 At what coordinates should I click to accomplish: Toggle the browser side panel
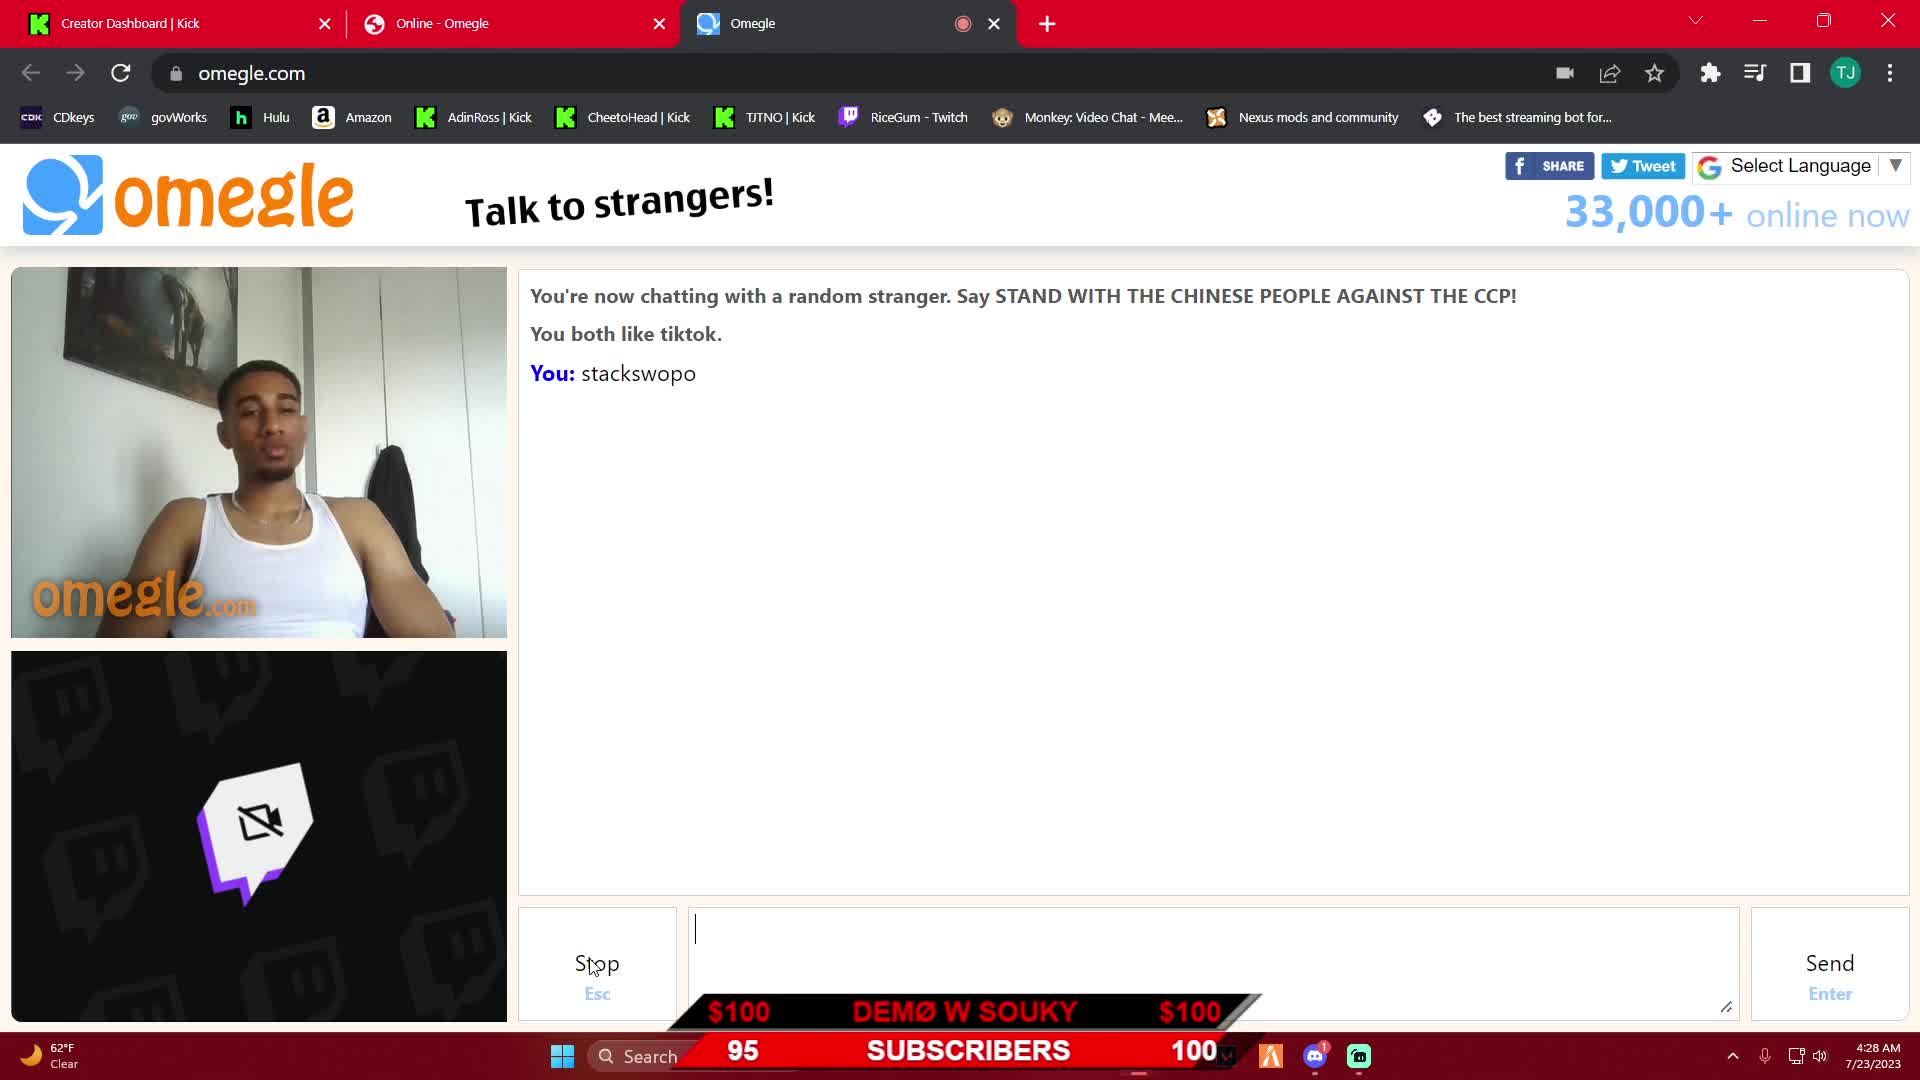(x=1799, y=73)
